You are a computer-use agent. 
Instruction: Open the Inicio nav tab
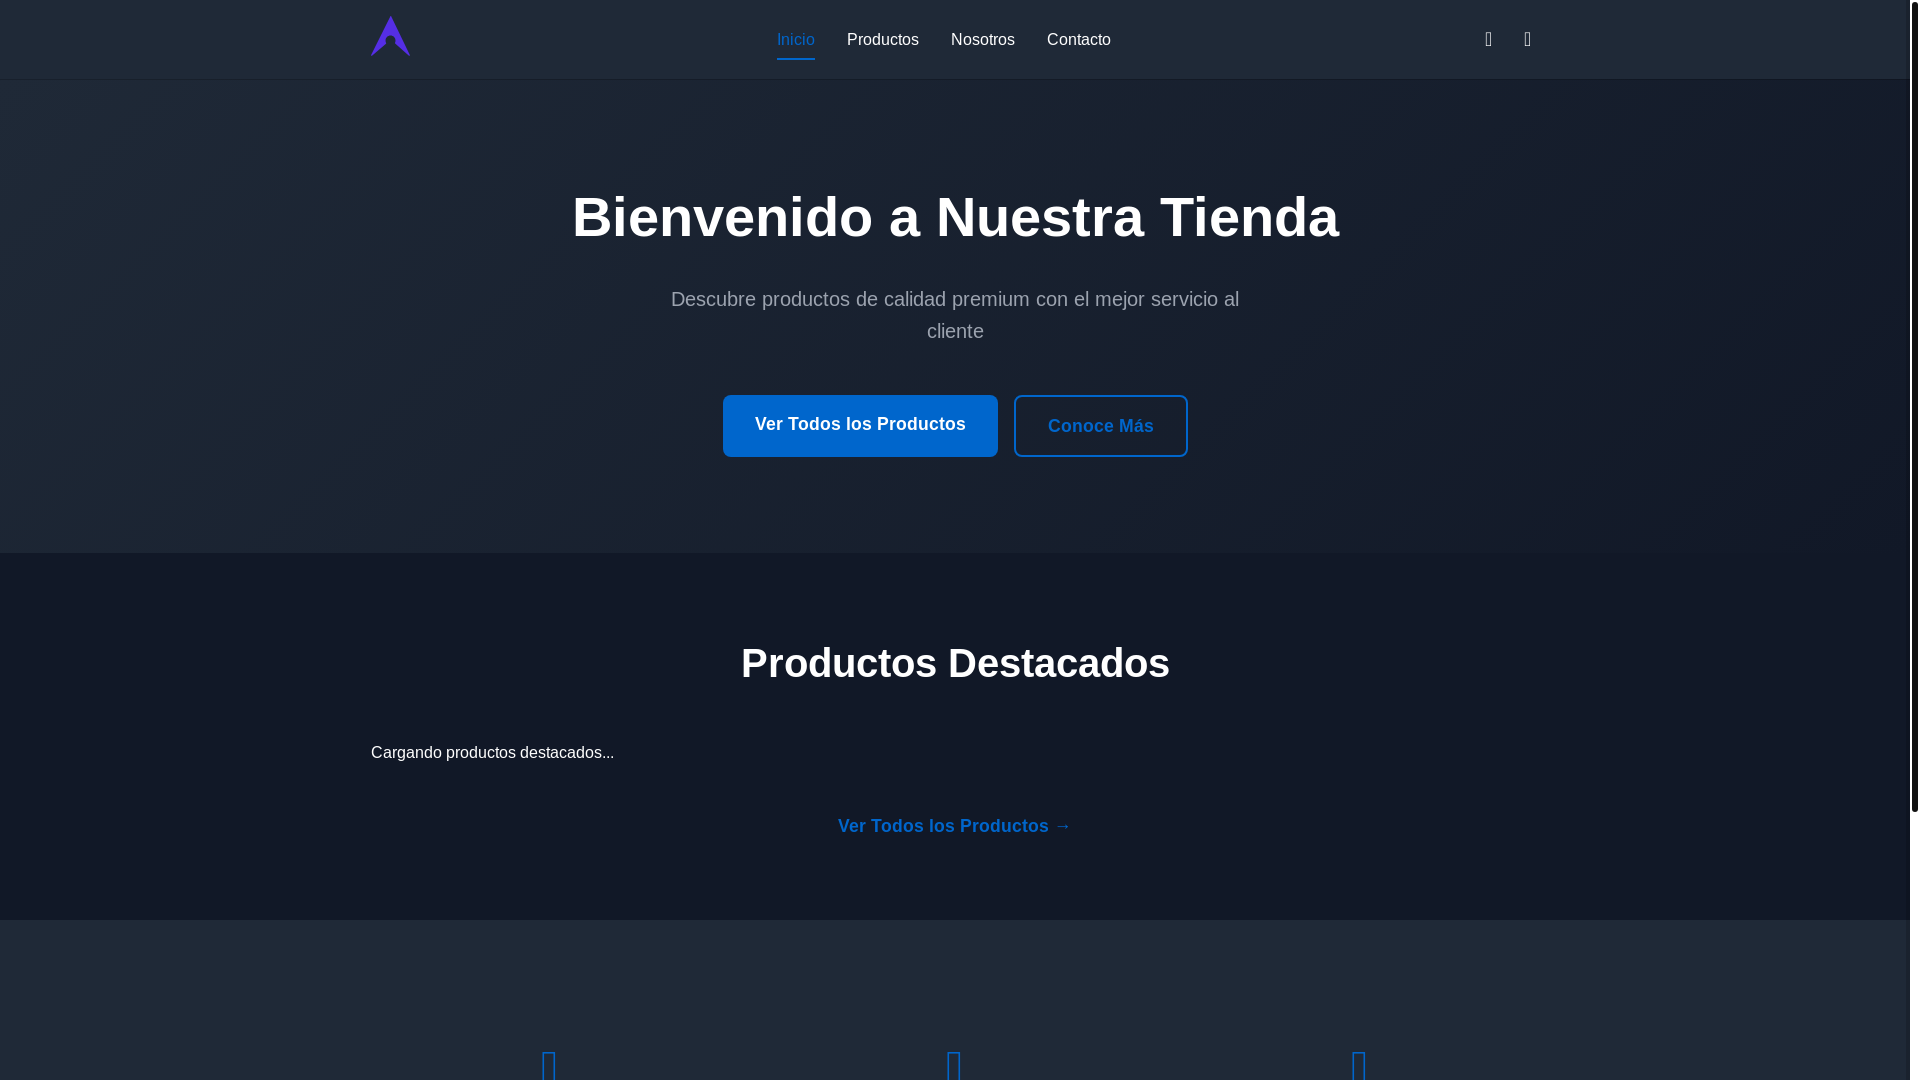(796, 40)
